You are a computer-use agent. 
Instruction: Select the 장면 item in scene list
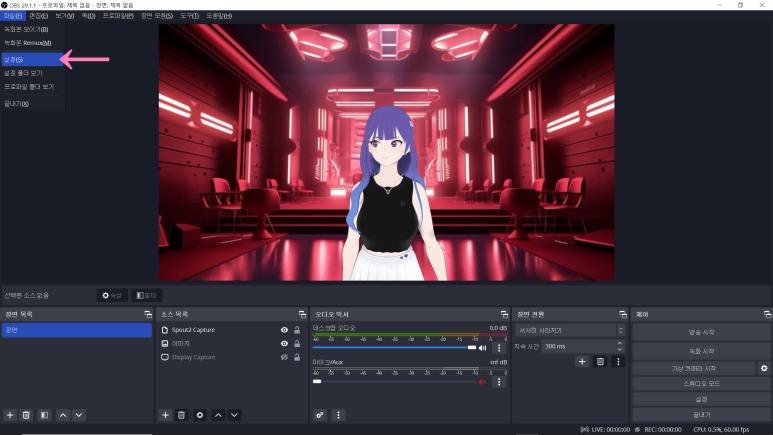point(76,330)
